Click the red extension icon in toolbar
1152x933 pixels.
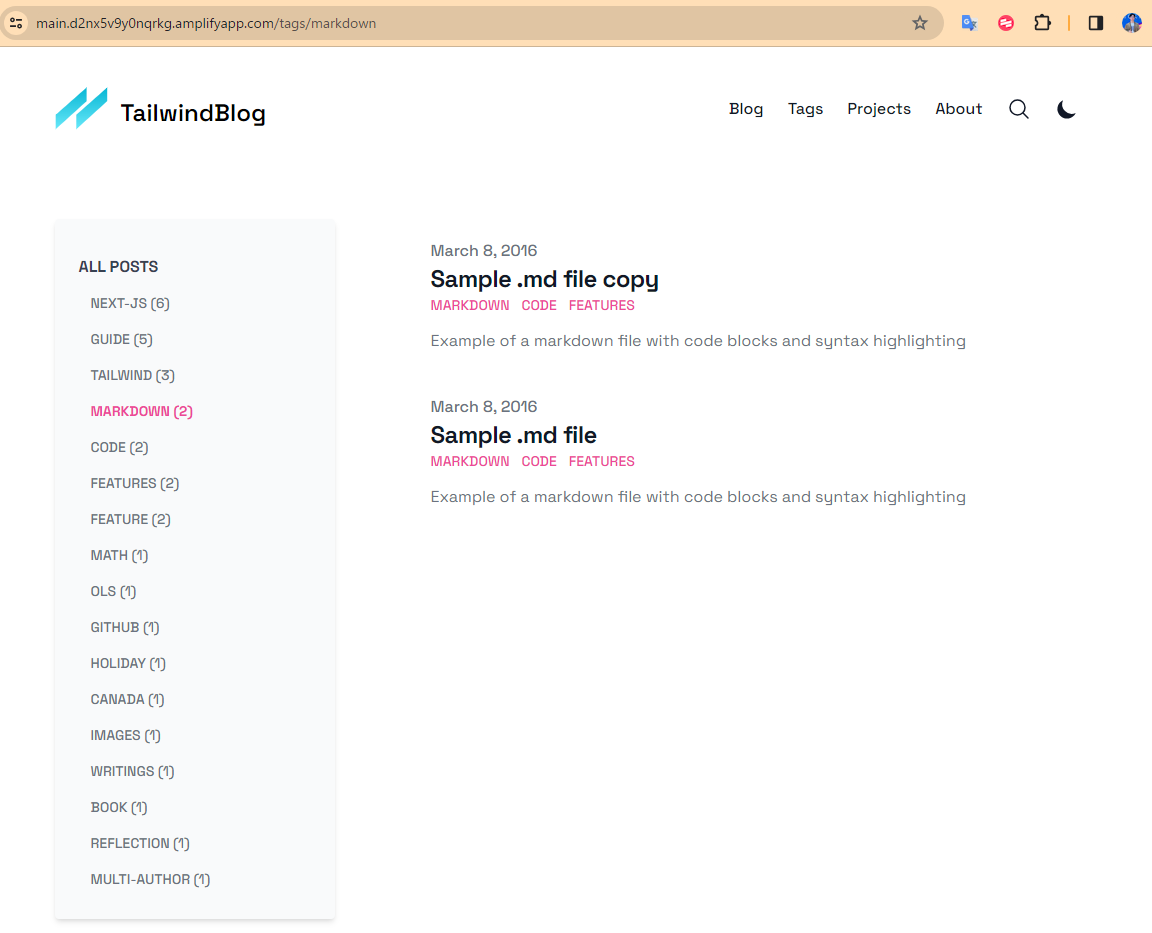point(1006,23)
